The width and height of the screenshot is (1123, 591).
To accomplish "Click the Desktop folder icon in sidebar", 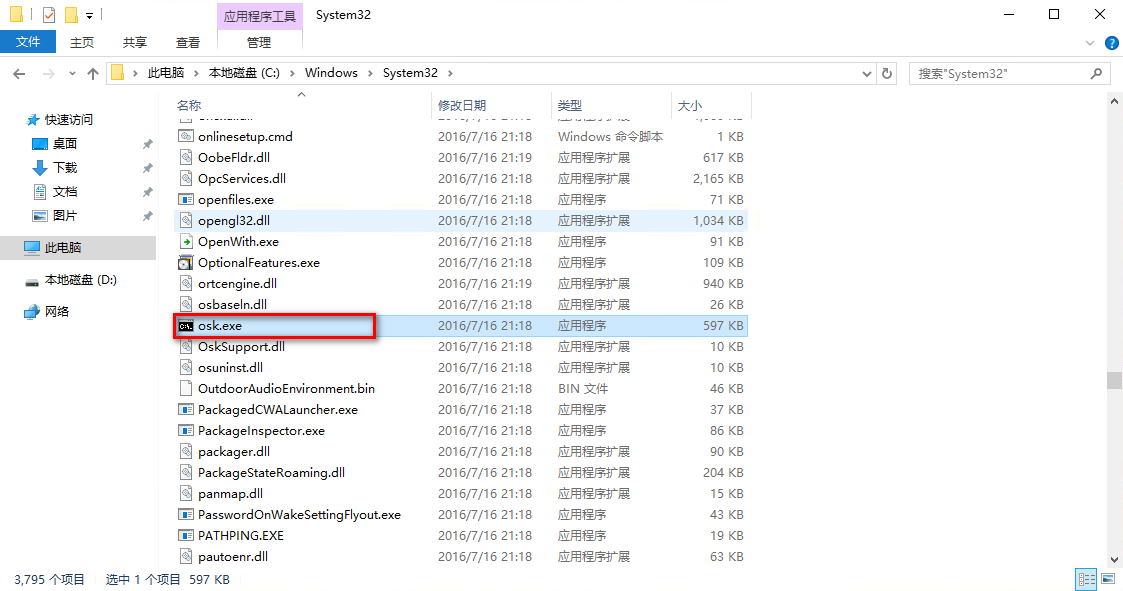I will 40,144.
